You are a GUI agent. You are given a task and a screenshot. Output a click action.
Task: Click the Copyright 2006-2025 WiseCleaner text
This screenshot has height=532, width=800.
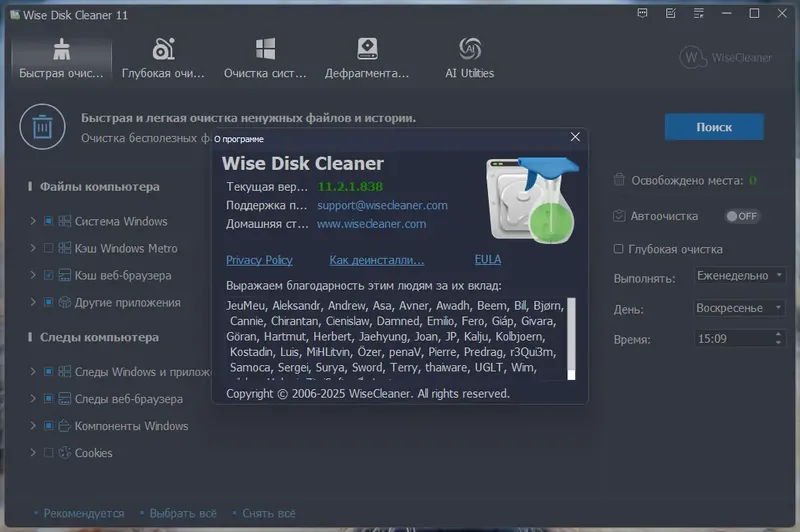[368, 393]
